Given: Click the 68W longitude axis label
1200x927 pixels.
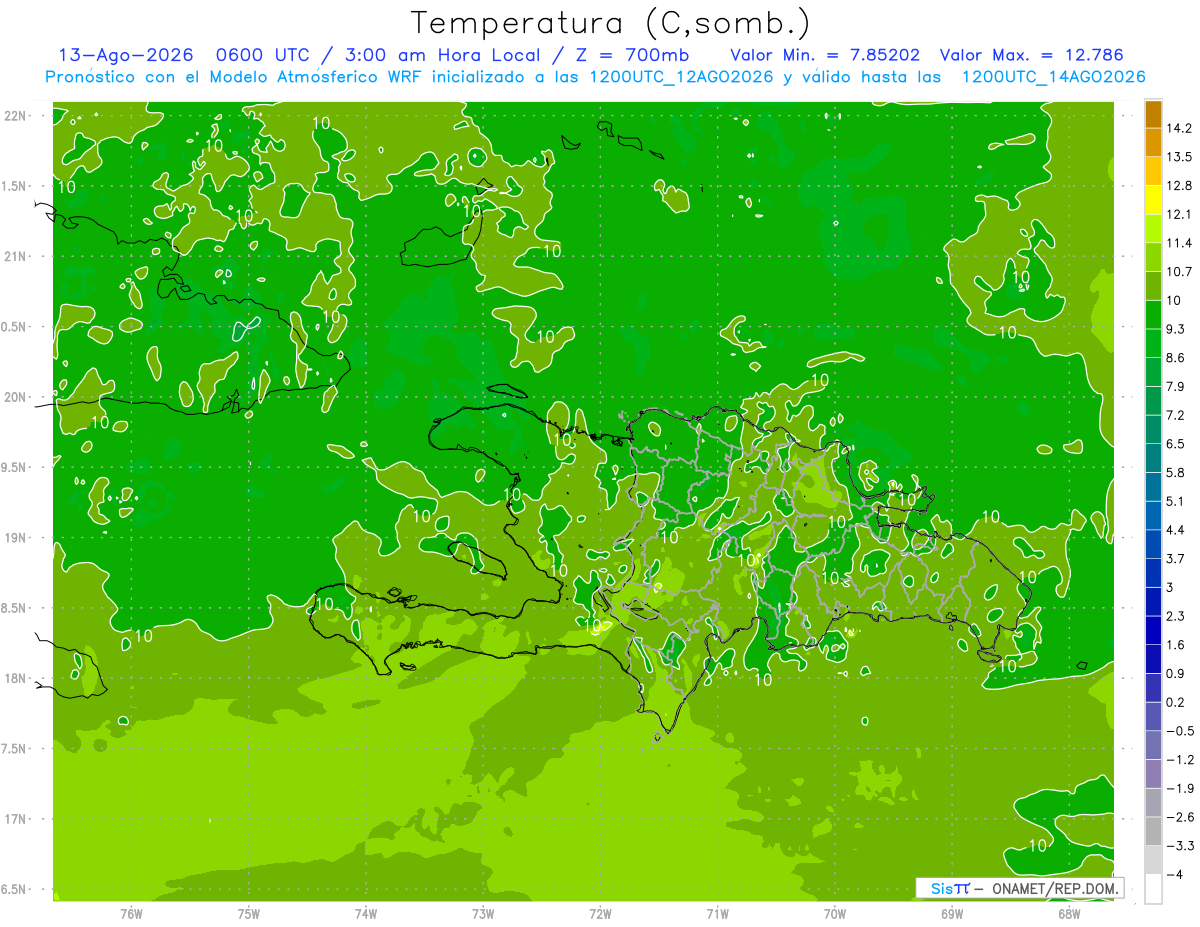Looking at the screenshot, I should point(1069,913).
